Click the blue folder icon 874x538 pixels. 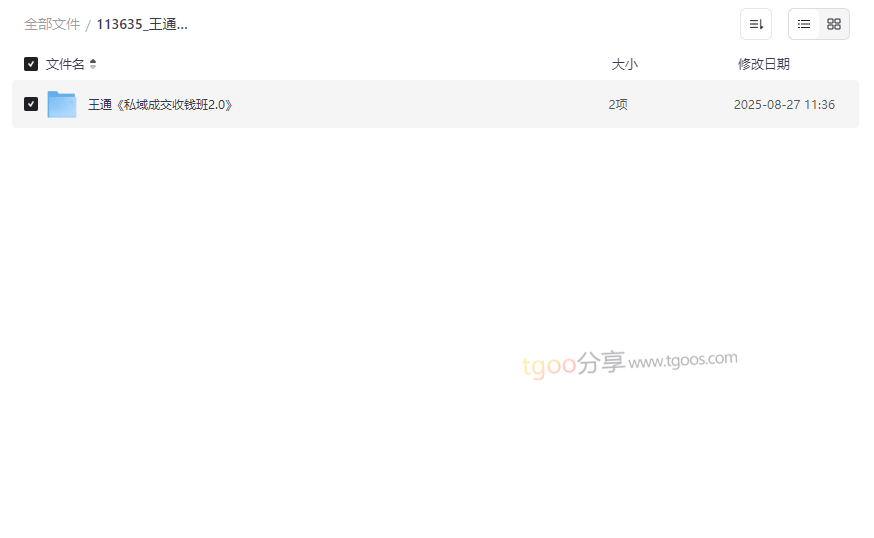tap(62, 104)
